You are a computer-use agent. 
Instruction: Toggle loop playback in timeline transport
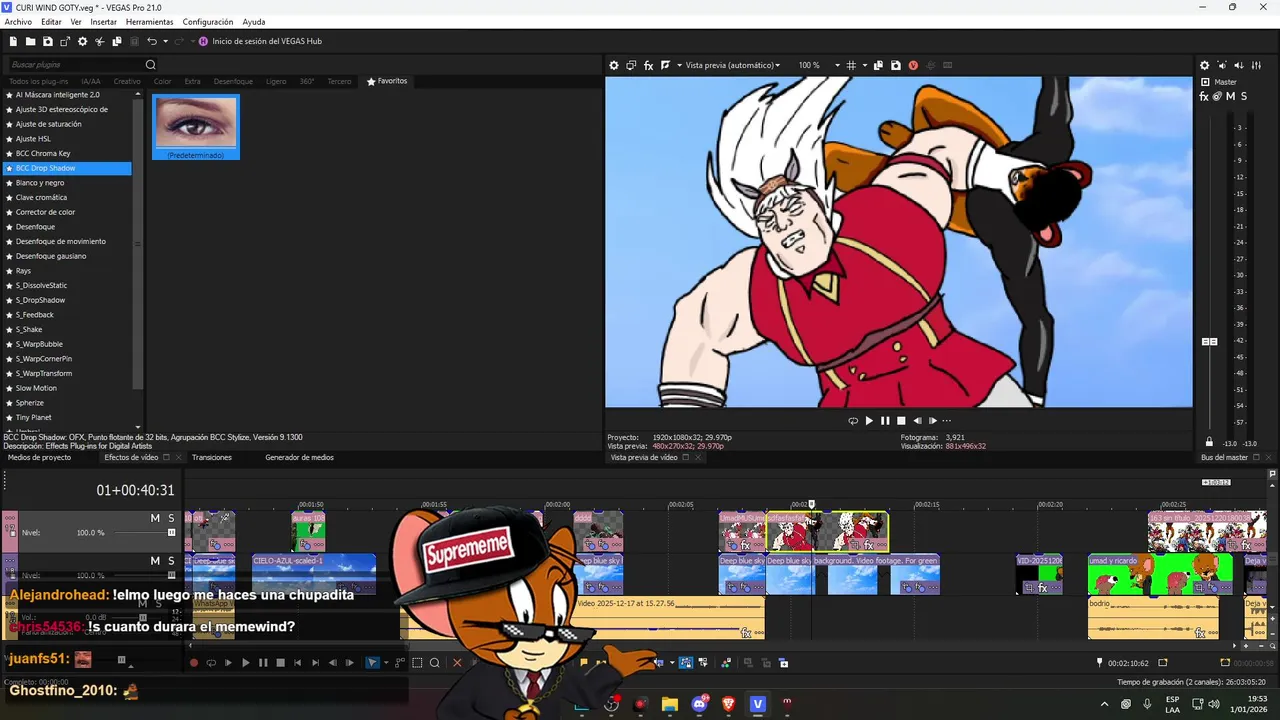(x=211, y=662)
